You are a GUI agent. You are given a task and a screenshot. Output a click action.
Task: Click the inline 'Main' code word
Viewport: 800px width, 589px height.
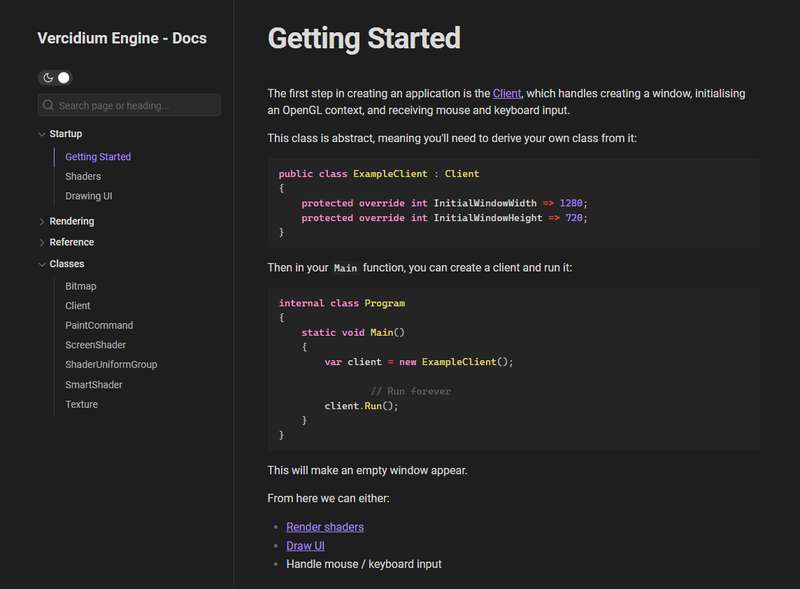(x=345, y=268)
